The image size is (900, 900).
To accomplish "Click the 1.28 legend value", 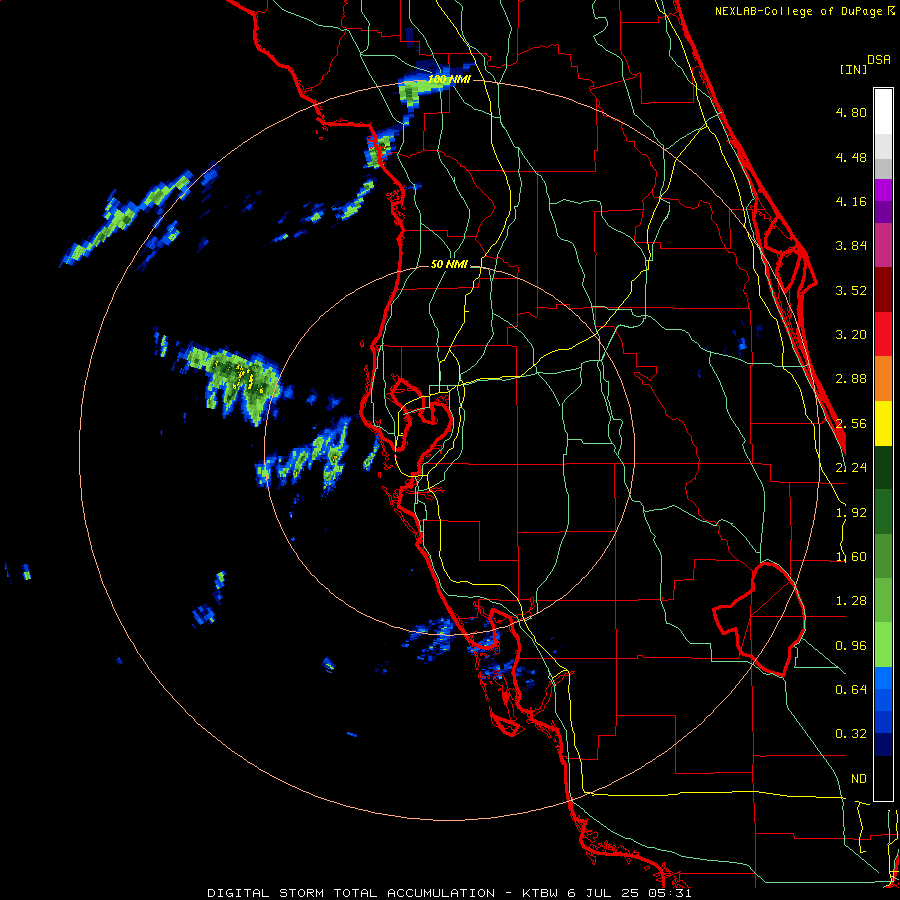I will coord(851,601).
